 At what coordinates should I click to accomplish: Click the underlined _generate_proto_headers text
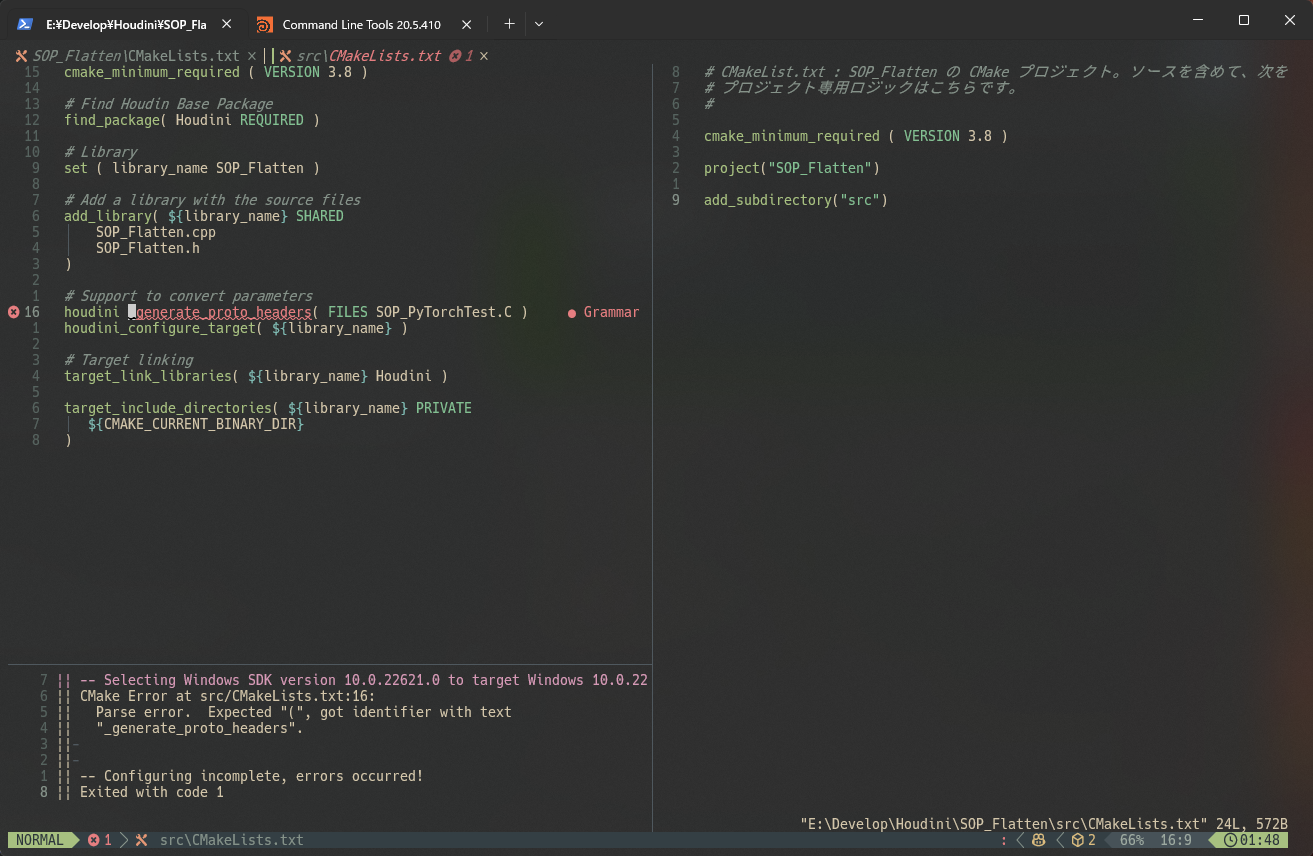click(x=220, y=312)
